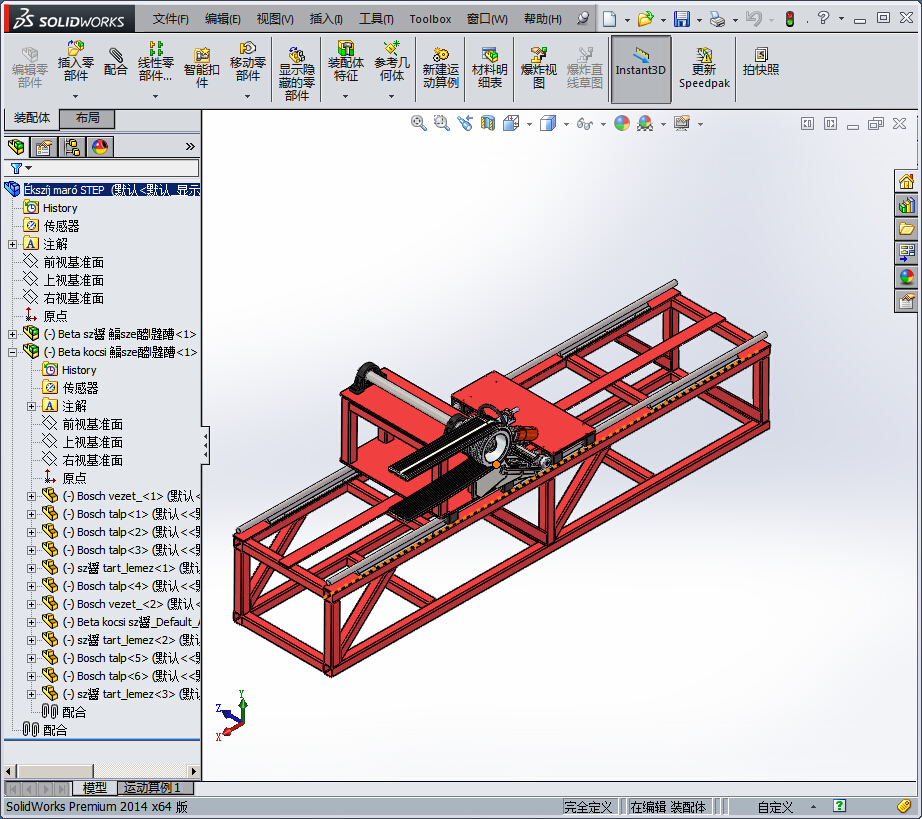Expand Bosch vezet_<1> component
Screen dimensions: 922x819
coord(31,496)
